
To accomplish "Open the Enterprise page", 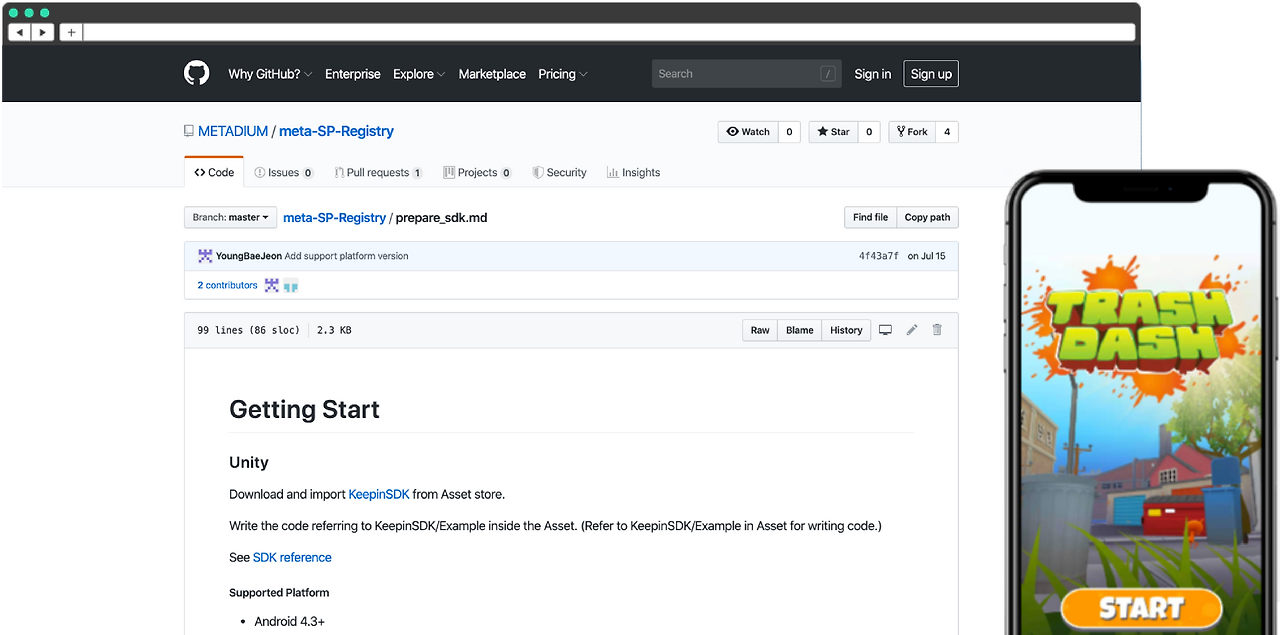I will [x=353, y=74].
